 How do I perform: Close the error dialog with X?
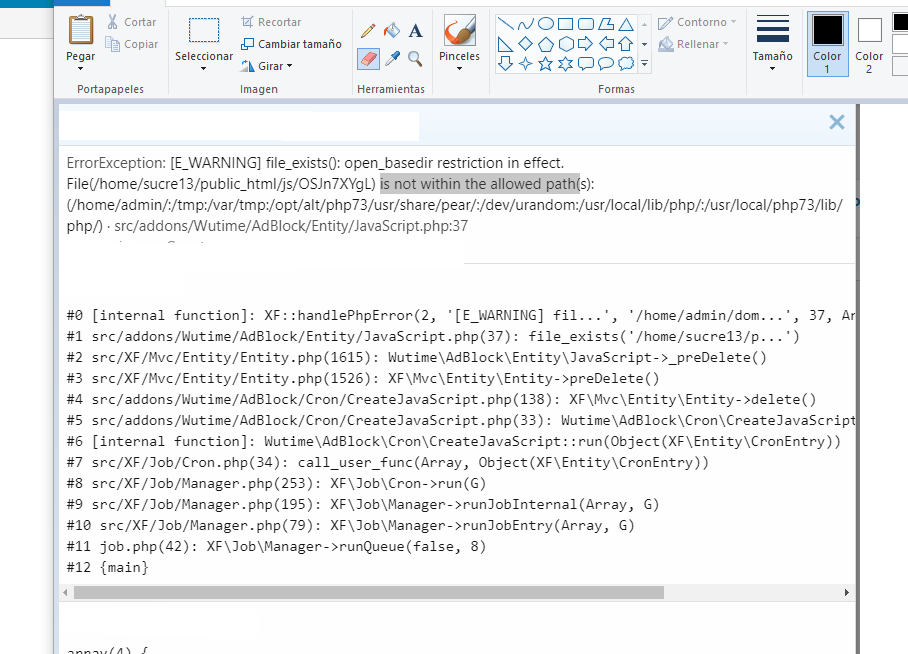837,122
